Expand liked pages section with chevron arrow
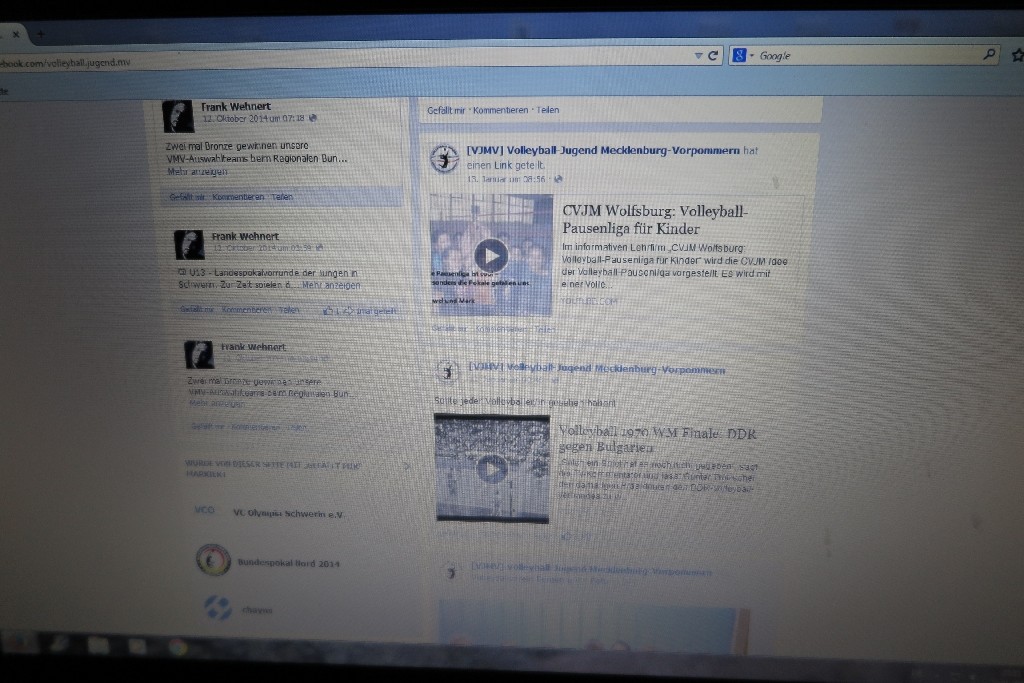The width and height of the screenshot is (1024, 683). click(407, 466)
